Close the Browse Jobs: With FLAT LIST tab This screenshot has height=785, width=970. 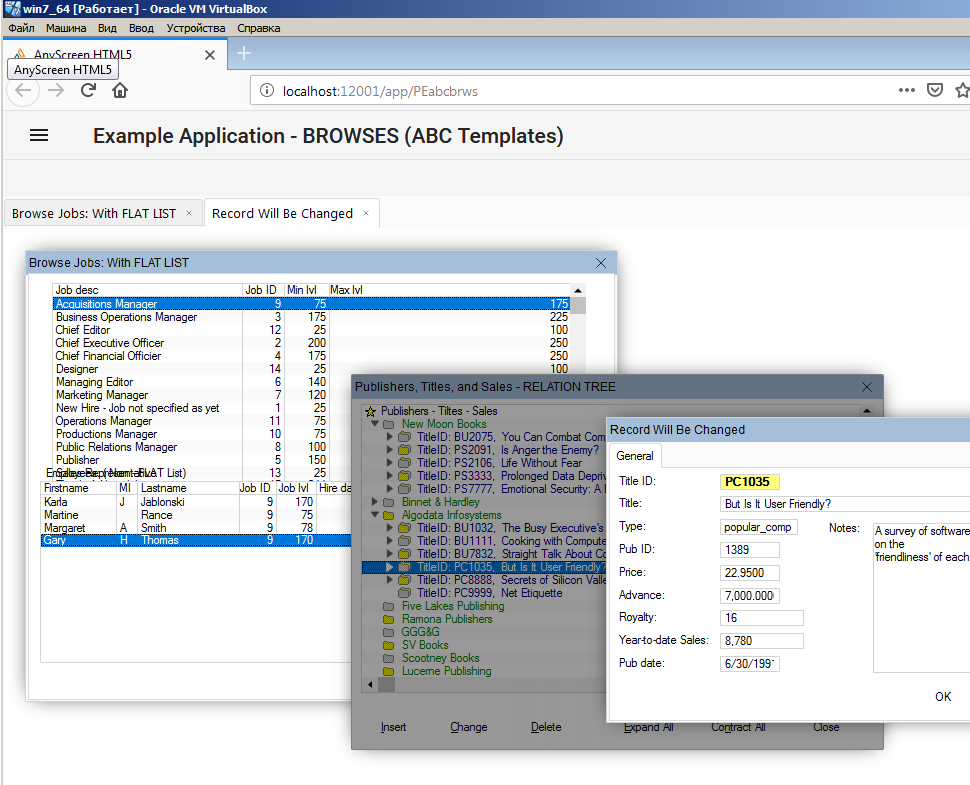click(188, 213)
